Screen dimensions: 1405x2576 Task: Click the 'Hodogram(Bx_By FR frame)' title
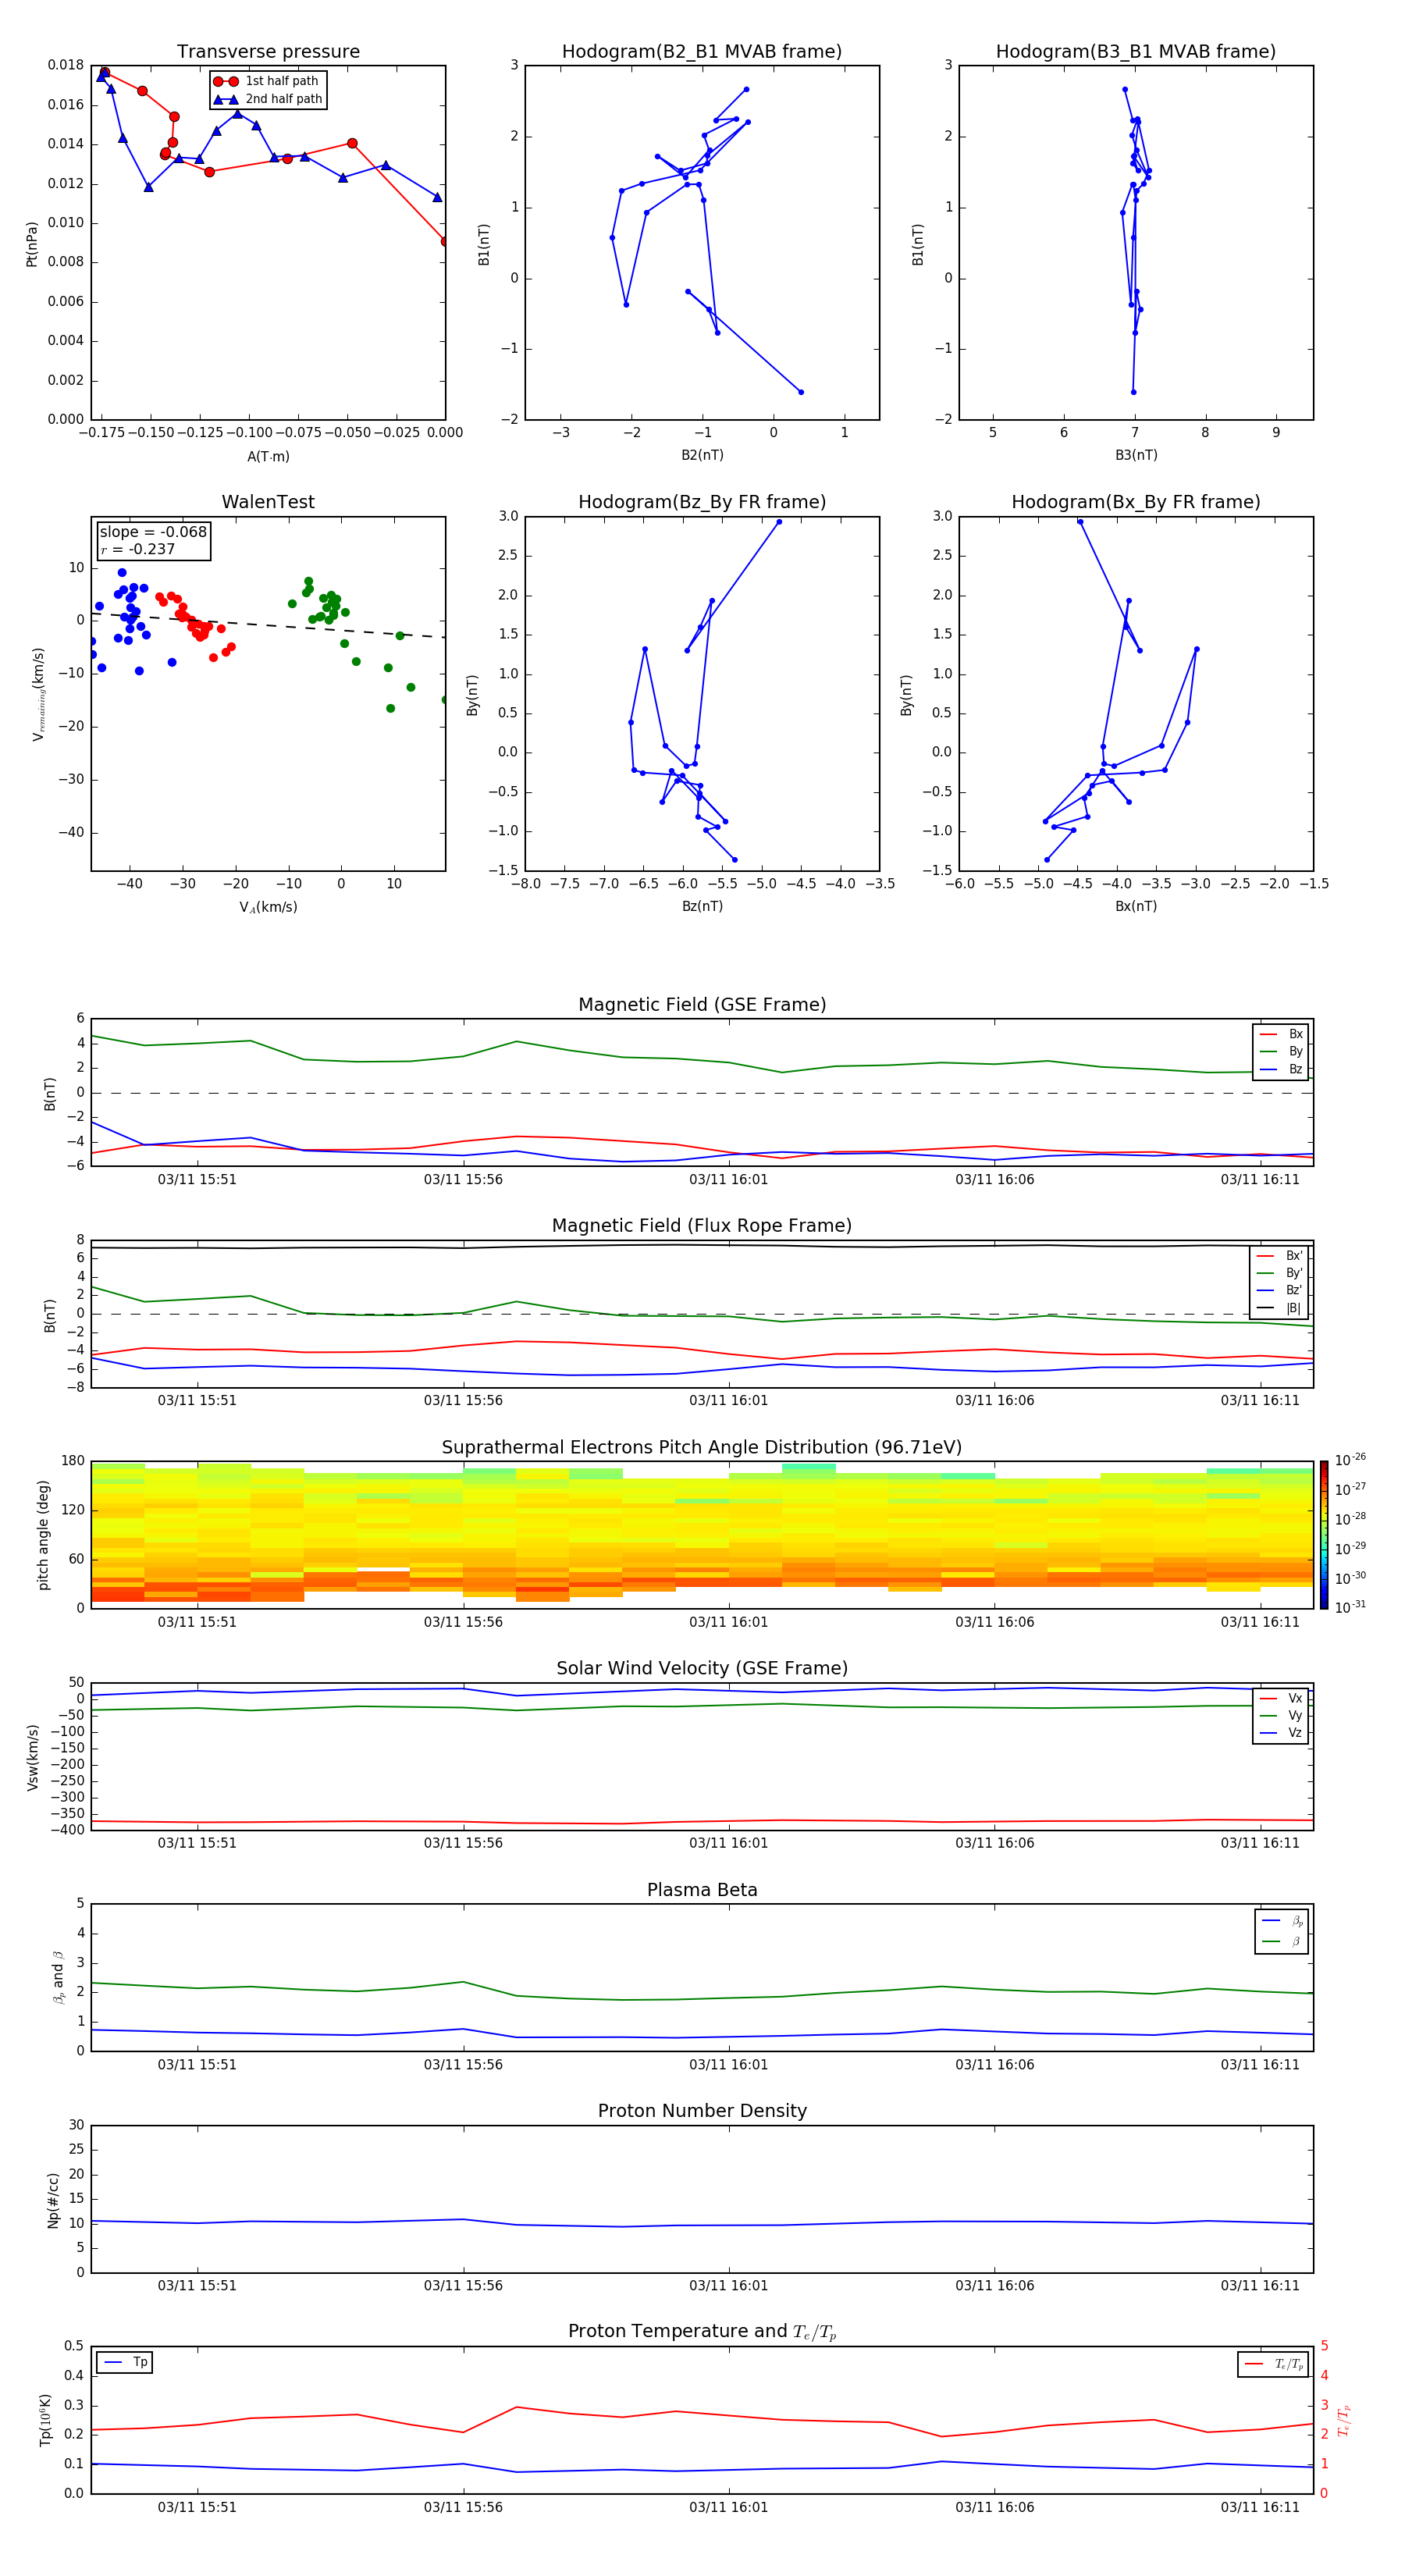[x=1136, y=502]
